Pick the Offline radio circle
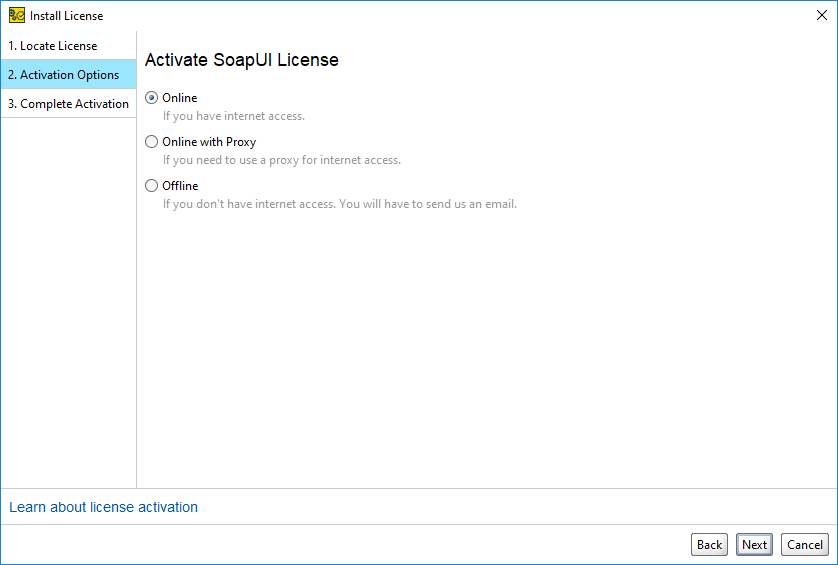The width and height of the screenshot is (838, 565). [x=152, y=185]
